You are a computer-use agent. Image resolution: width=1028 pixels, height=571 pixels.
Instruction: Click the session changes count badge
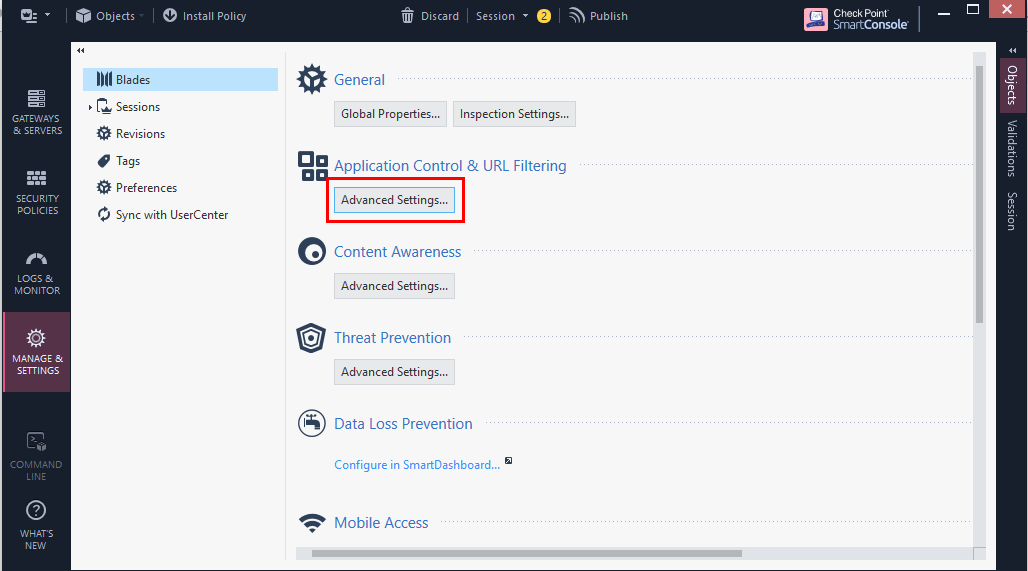pos(544,16)
